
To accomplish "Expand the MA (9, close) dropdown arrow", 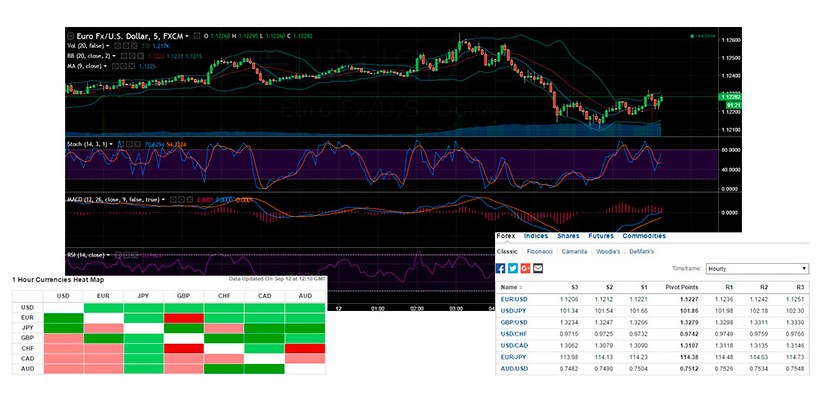I will pyautogui.click(x=105, y=66).
